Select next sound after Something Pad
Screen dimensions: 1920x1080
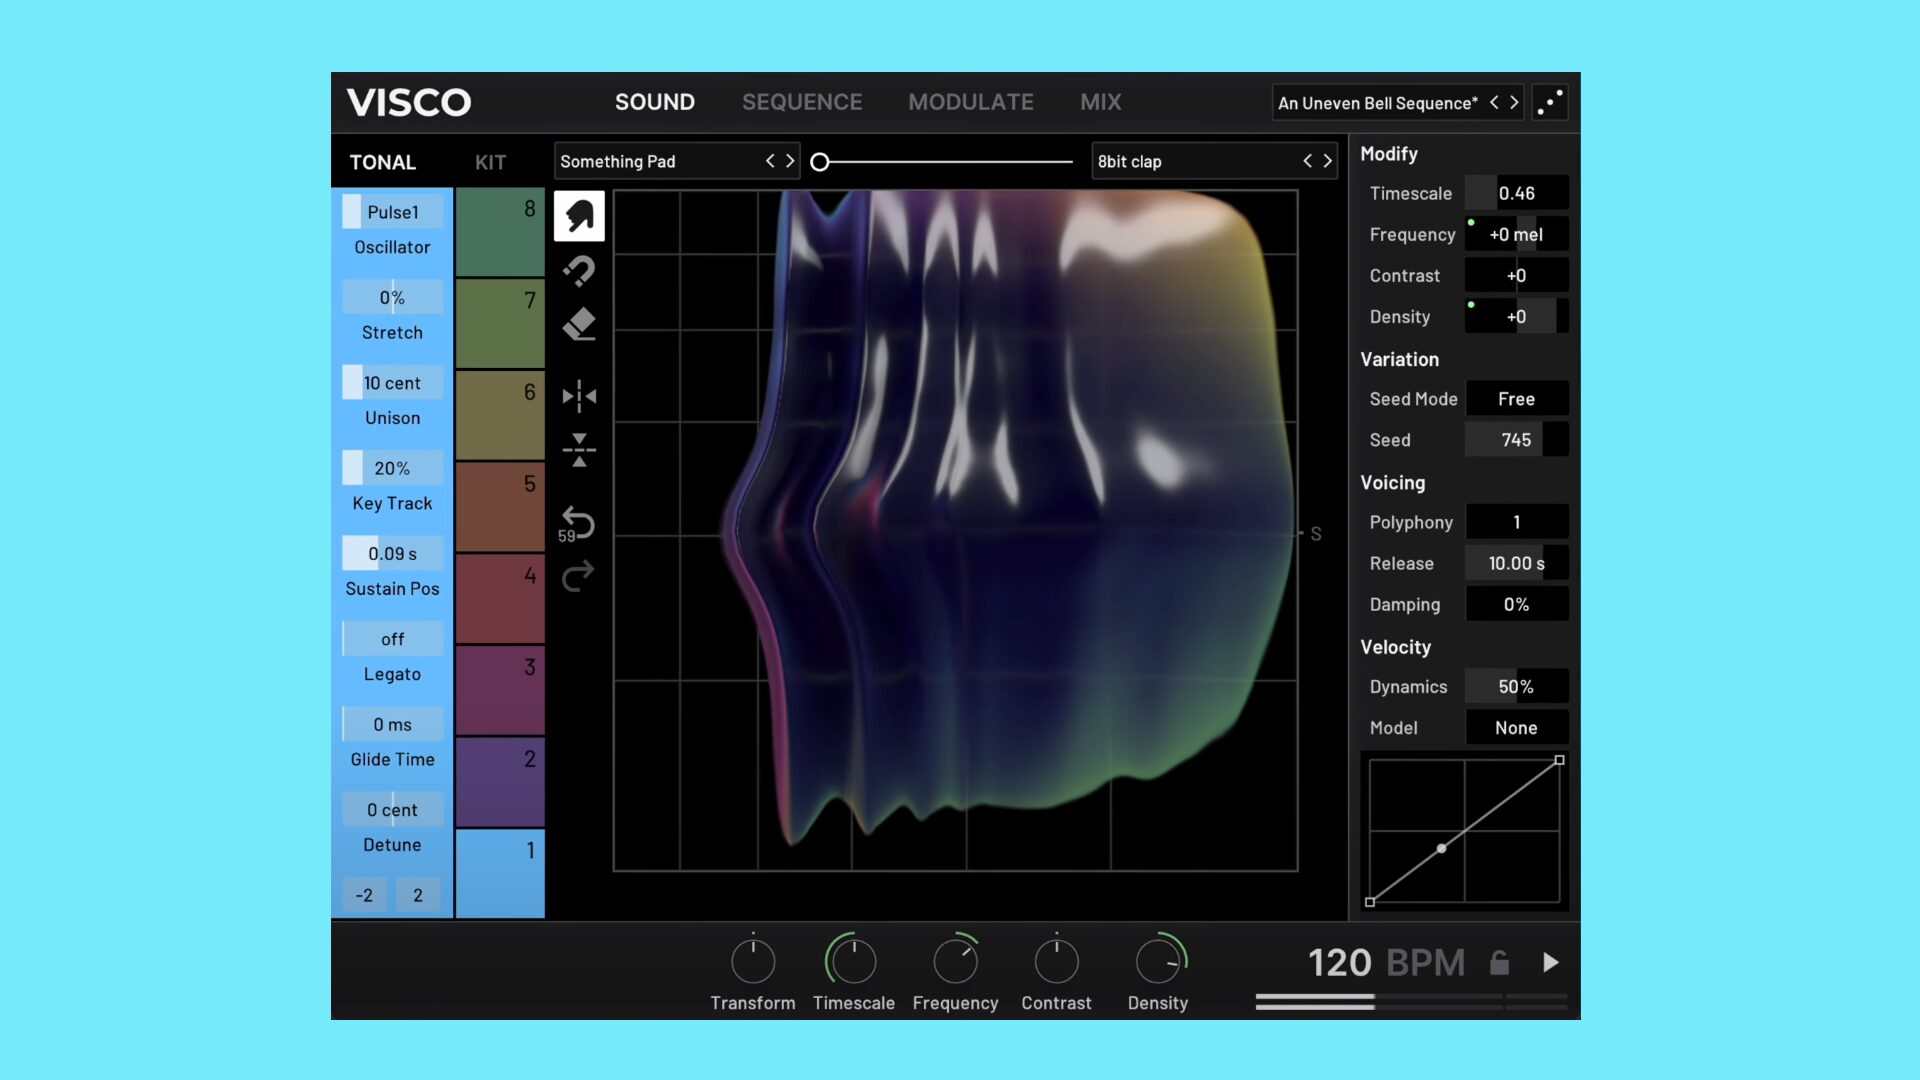coord(790,161)
